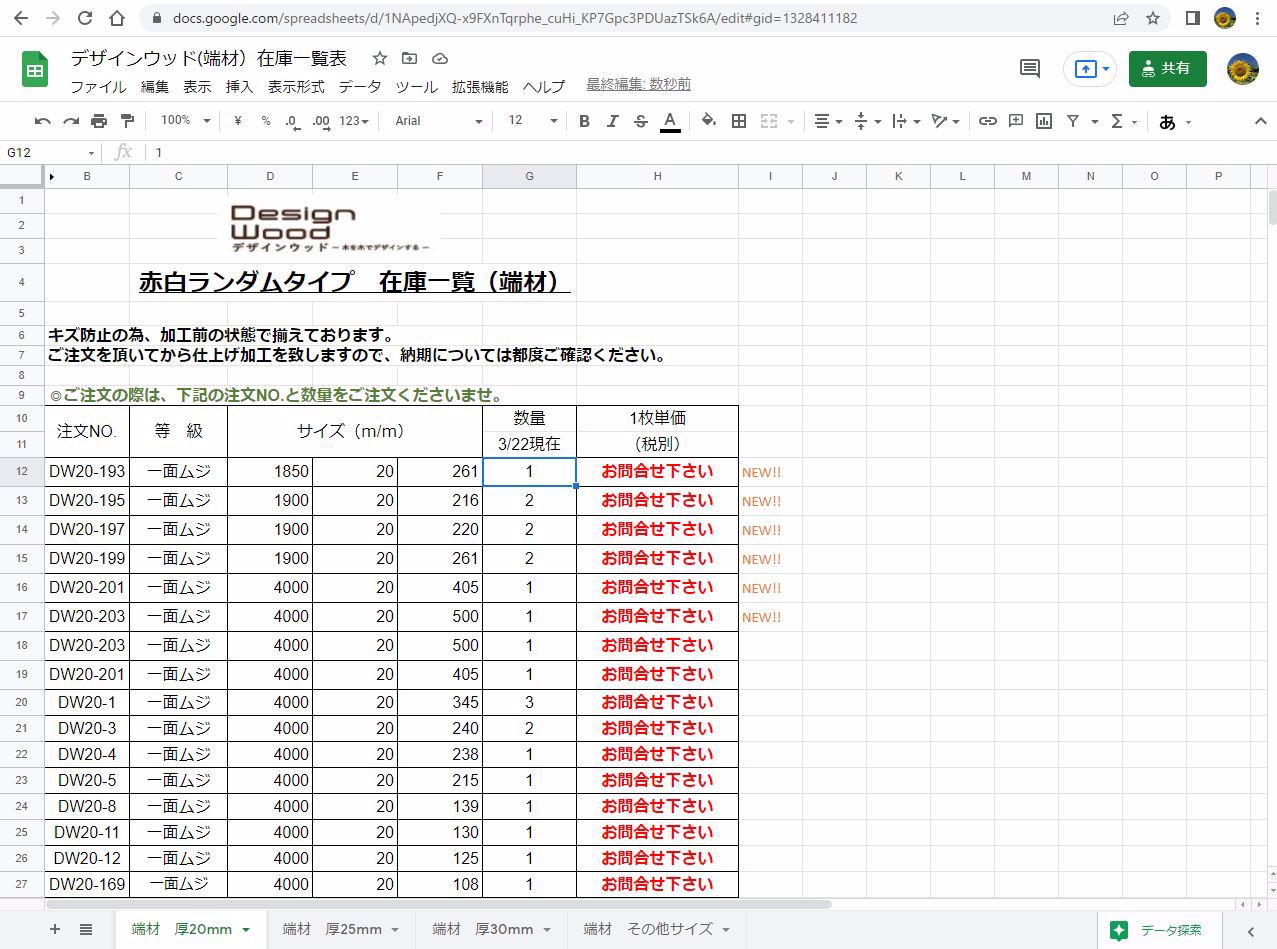Image resolution: width=1277 pixels, height=949 pixels.
Task: Insert a link using toolbar icon
Action: click(987, 121)
